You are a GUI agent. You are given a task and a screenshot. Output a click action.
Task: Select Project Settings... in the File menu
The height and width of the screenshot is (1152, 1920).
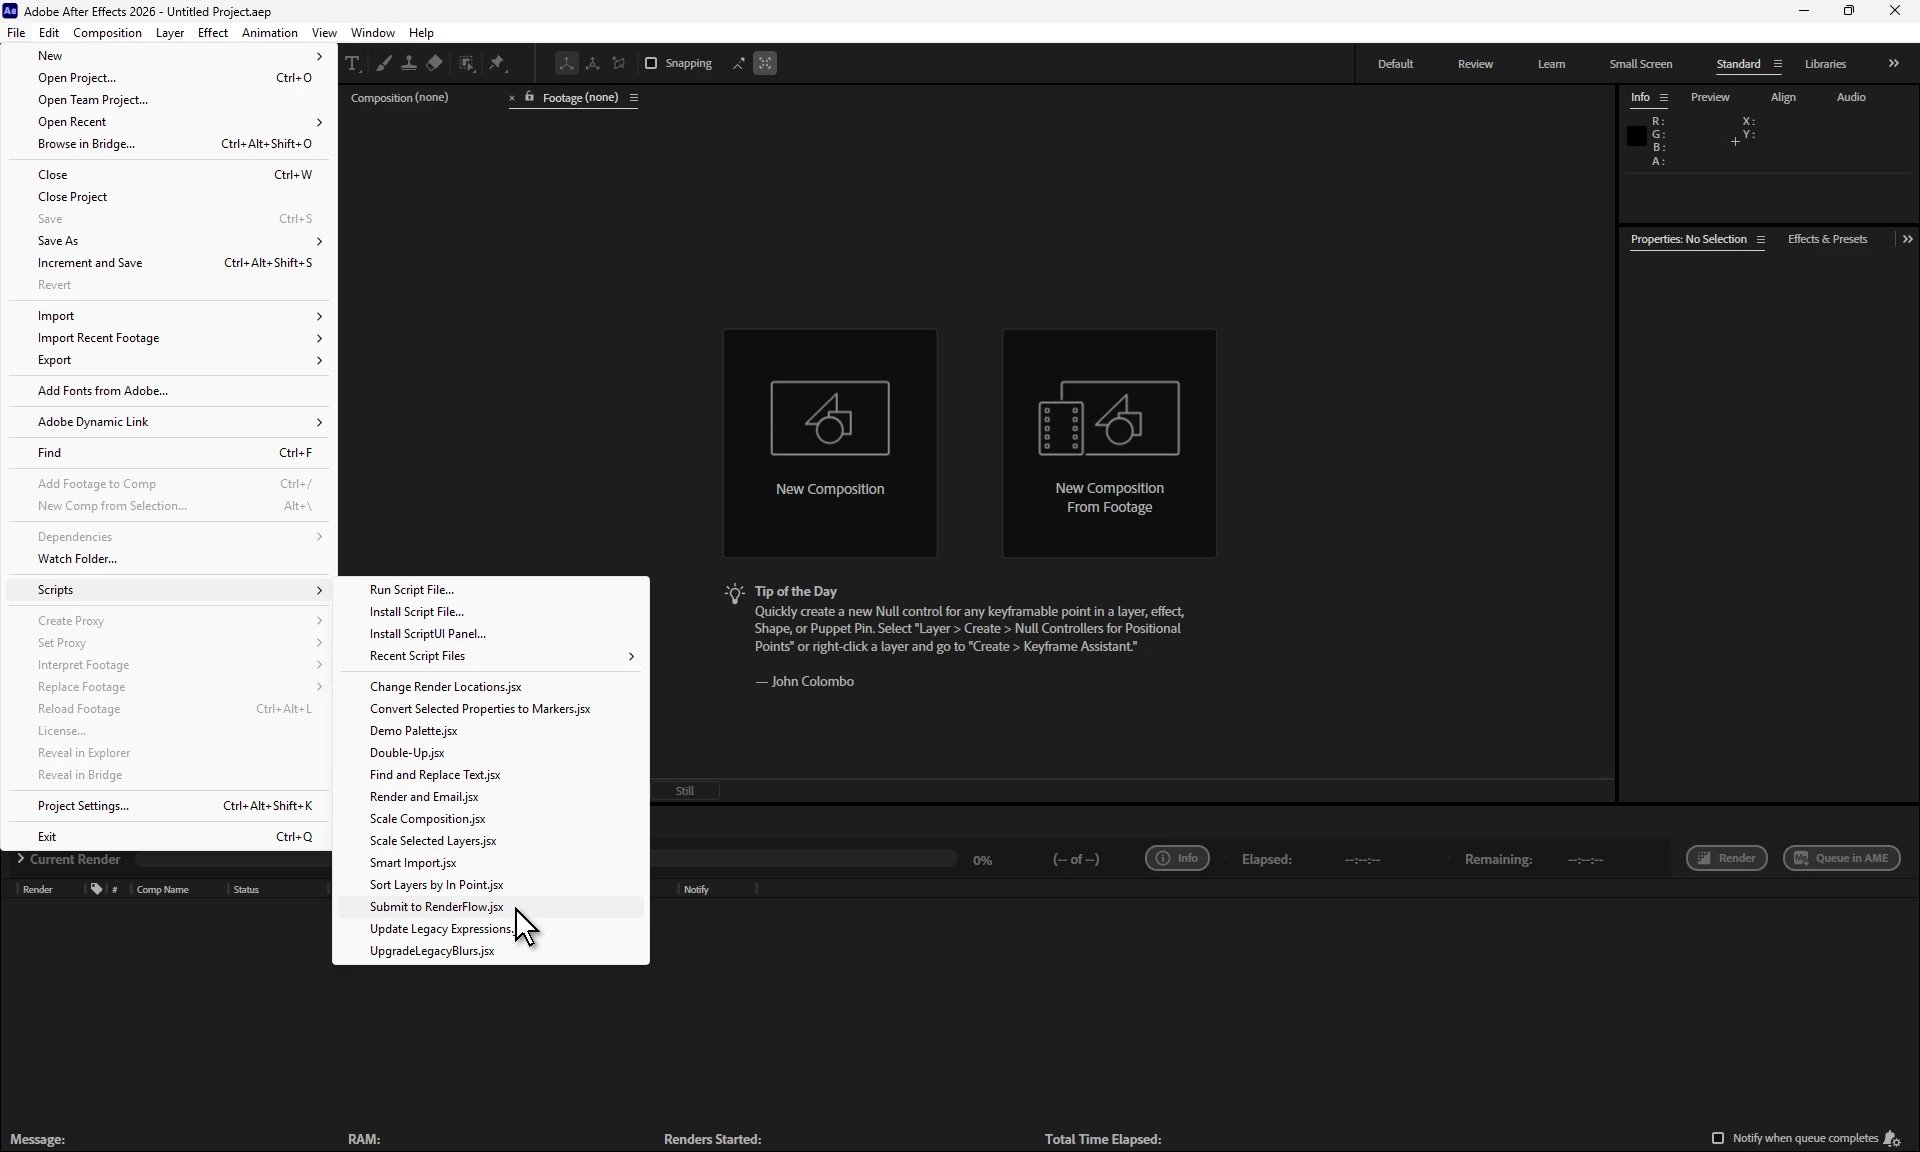pyautogui.click(x=168, y=806)
